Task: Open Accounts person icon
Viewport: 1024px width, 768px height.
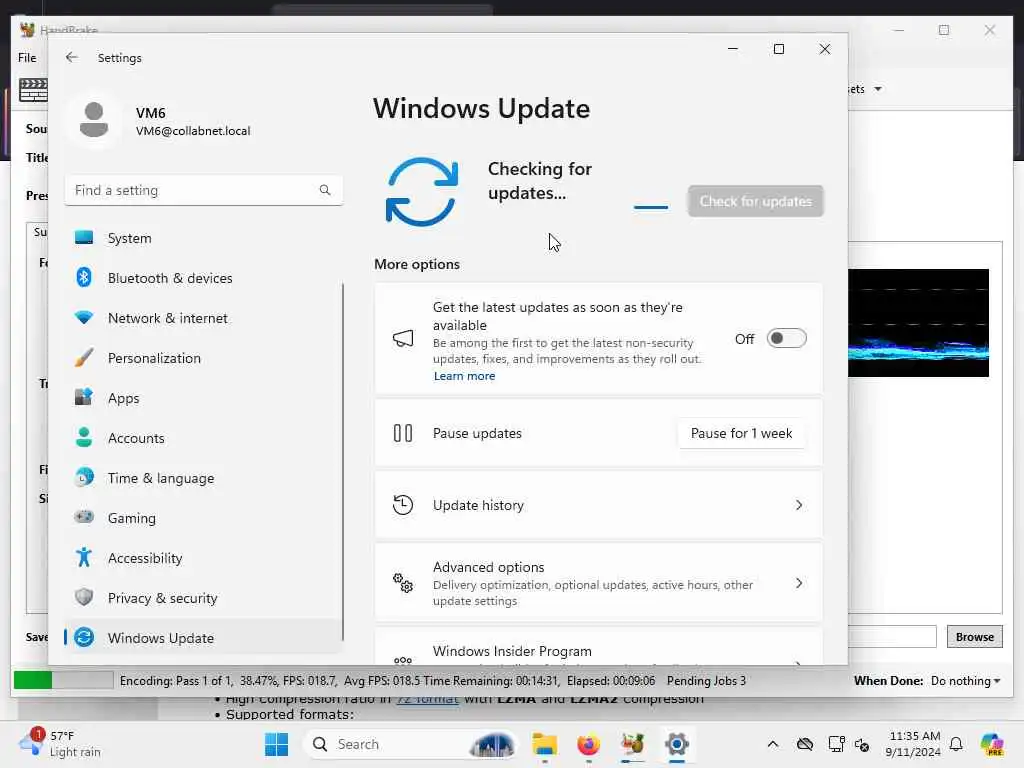Action: pos(84,437)
